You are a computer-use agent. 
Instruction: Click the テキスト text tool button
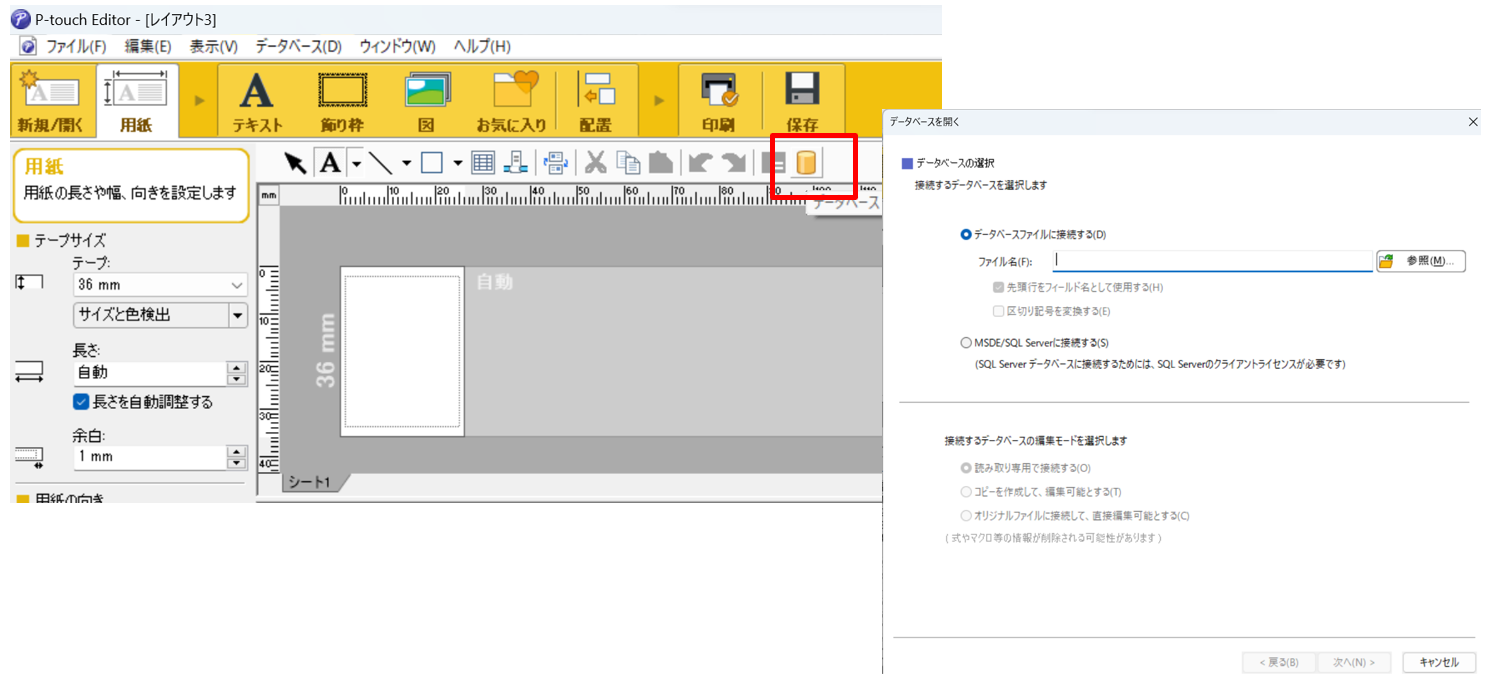[257, 101]
